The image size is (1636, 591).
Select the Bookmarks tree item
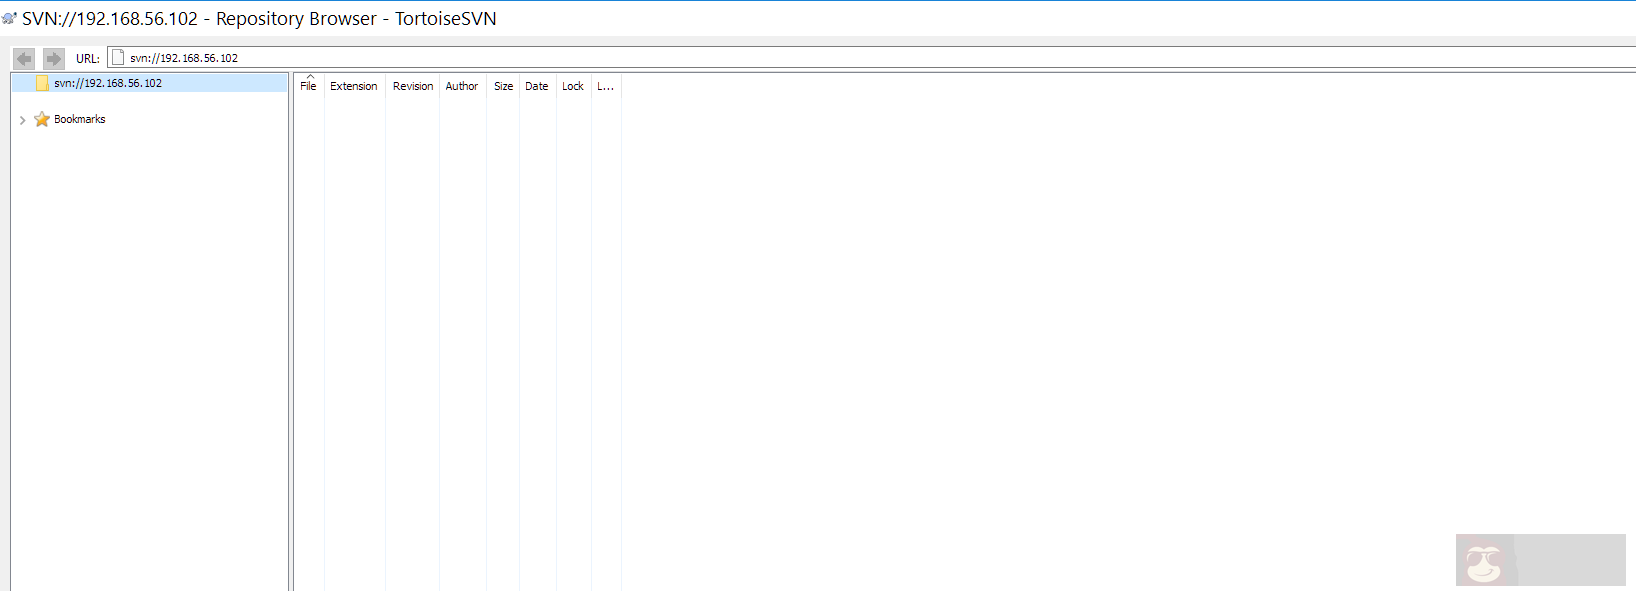coord(79,119)
